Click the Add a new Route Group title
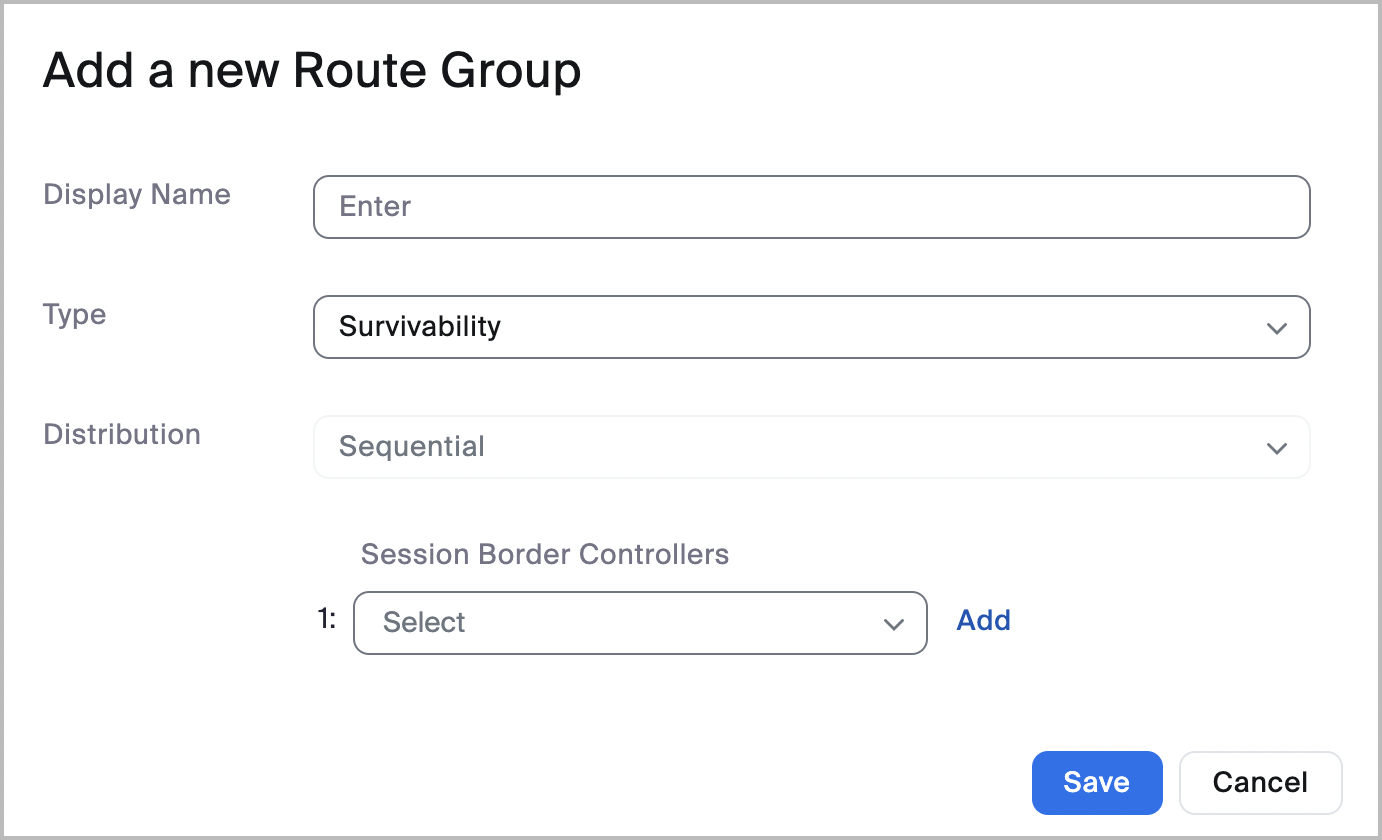1382x840 pixels. pos(312,72)
